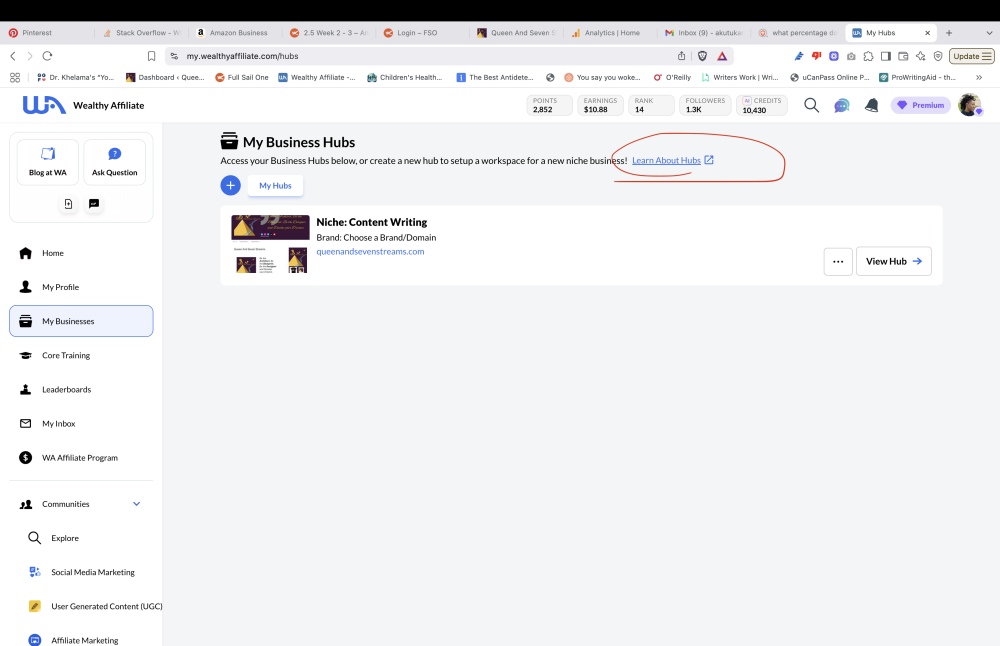1000x646 pixels.
Task: Reload the page with refresh icon
Action: coord(47,56)
